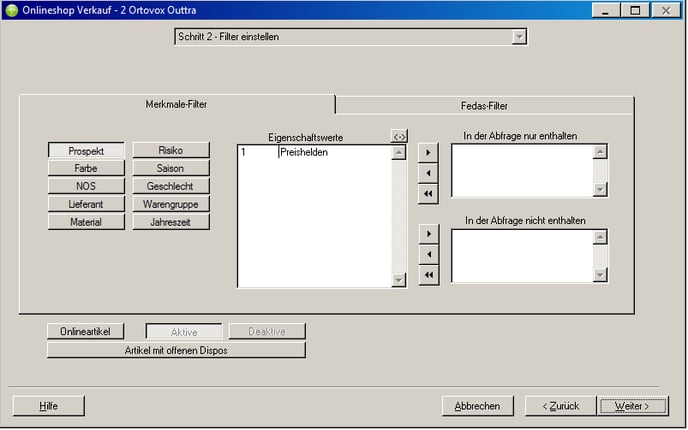Click Artikel mit offenen Dispos button

(x=176, y=350)
